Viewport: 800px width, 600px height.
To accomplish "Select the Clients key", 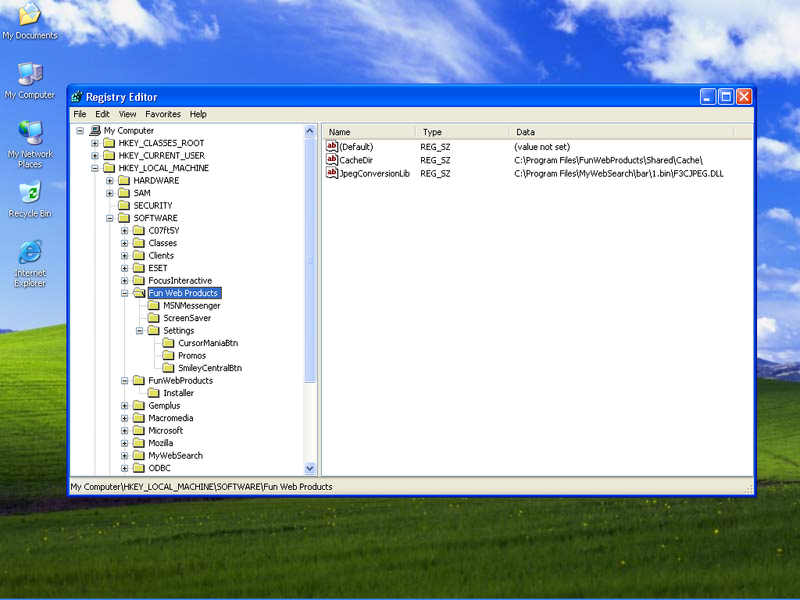I will pyautogui.click(x=161, y=256).
